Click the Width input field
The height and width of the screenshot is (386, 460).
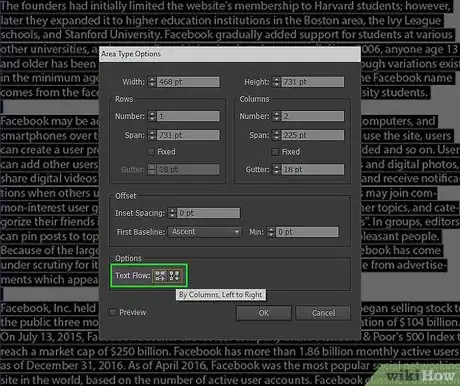(188, 82)
